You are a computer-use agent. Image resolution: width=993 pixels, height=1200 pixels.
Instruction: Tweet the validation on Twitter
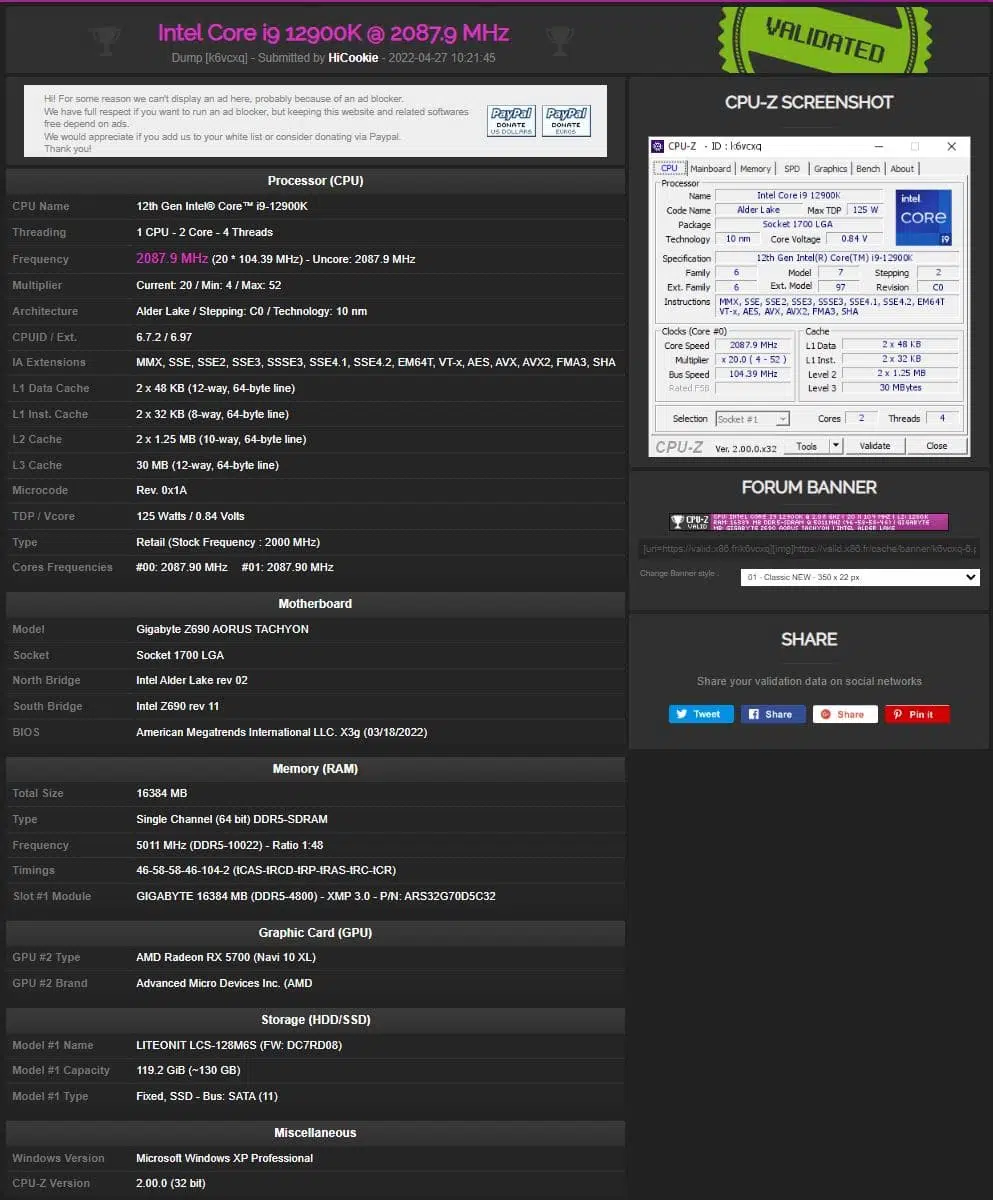(x=701, y=714)
